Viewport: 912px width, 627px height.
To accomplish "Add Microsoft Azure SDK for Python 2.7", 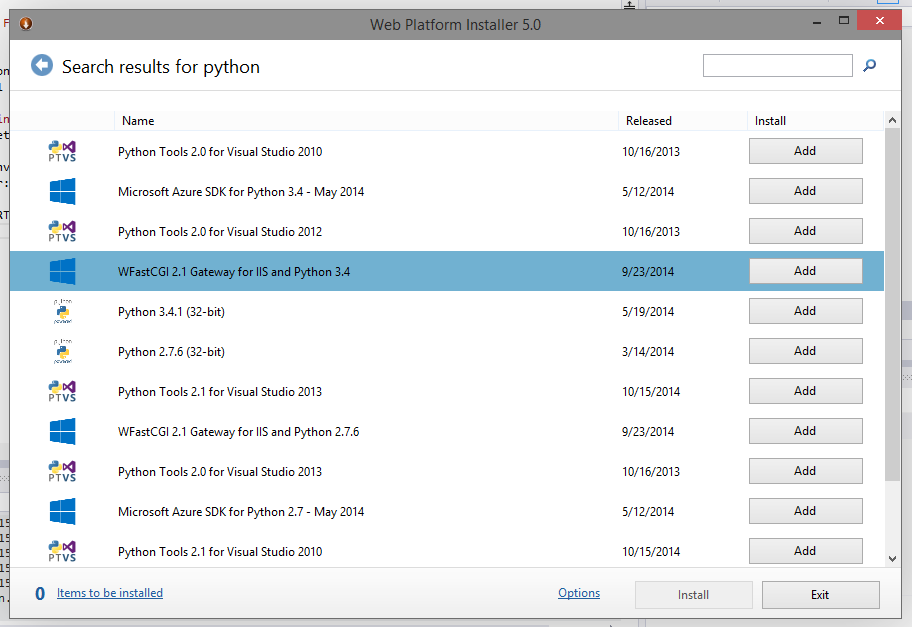I will [x=806, y=511].
